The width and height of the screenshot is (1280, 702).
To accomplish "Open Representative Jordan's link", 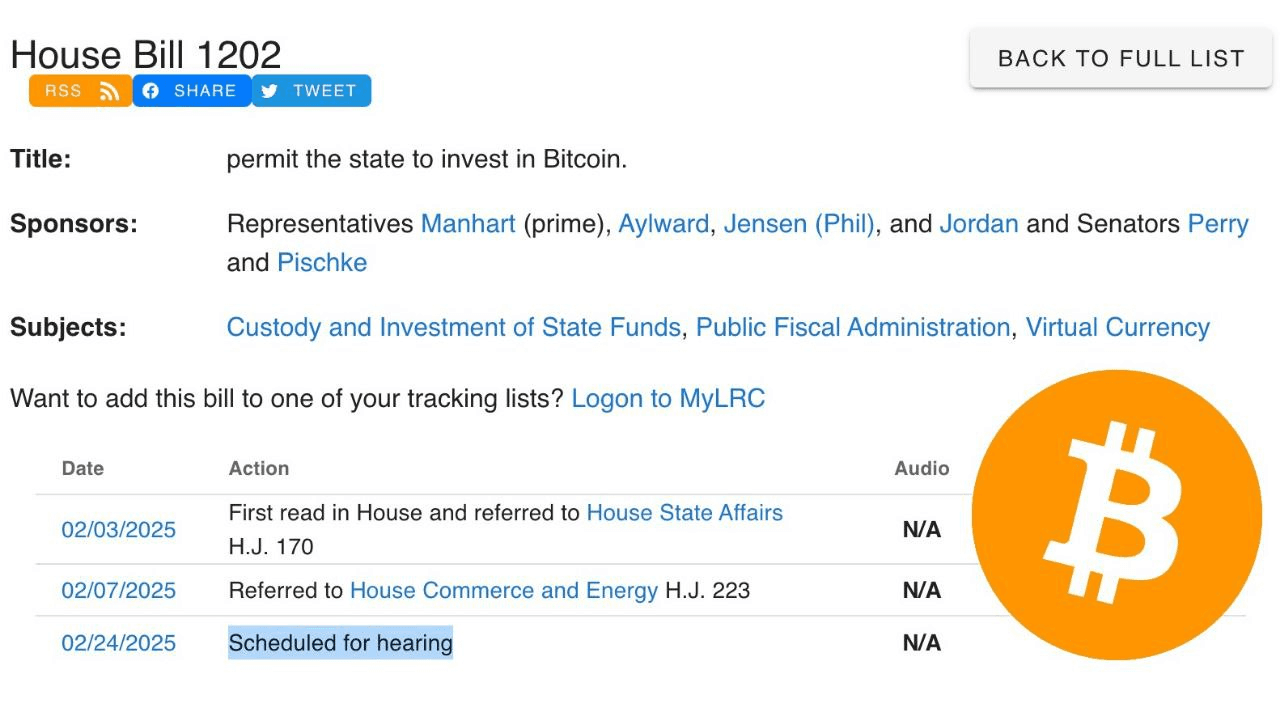I will click(x=979, y=223).
